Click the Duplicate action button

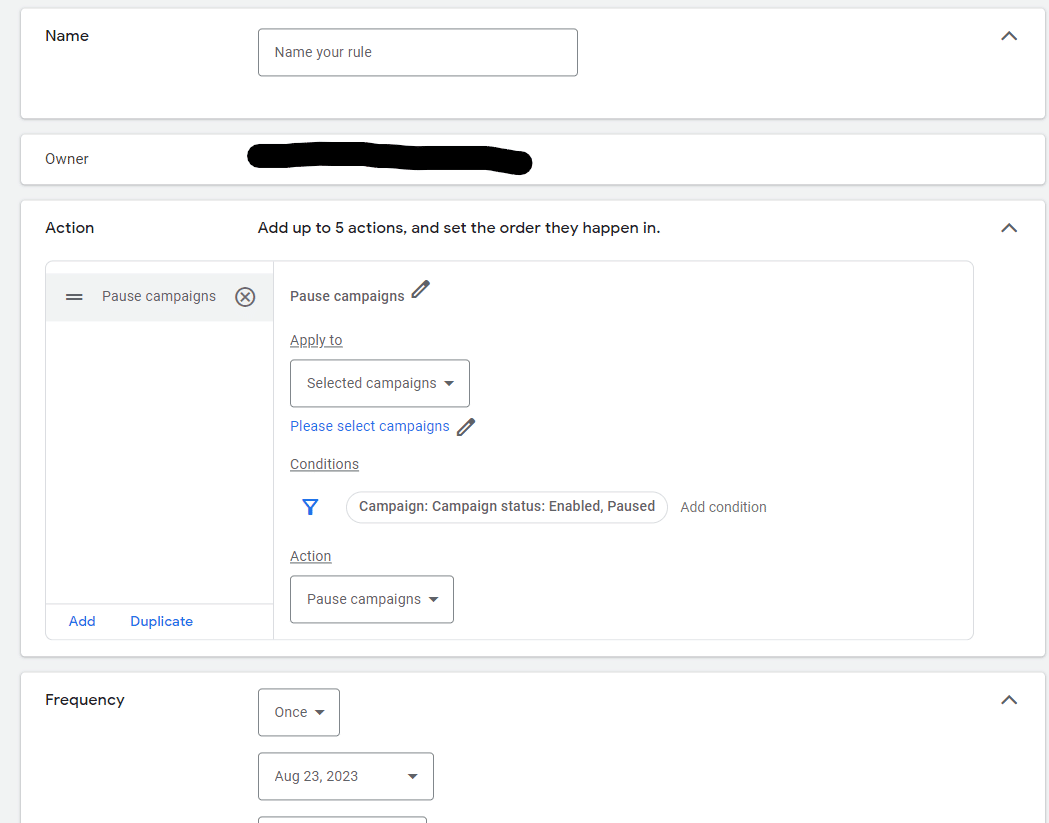click(161, 621)
